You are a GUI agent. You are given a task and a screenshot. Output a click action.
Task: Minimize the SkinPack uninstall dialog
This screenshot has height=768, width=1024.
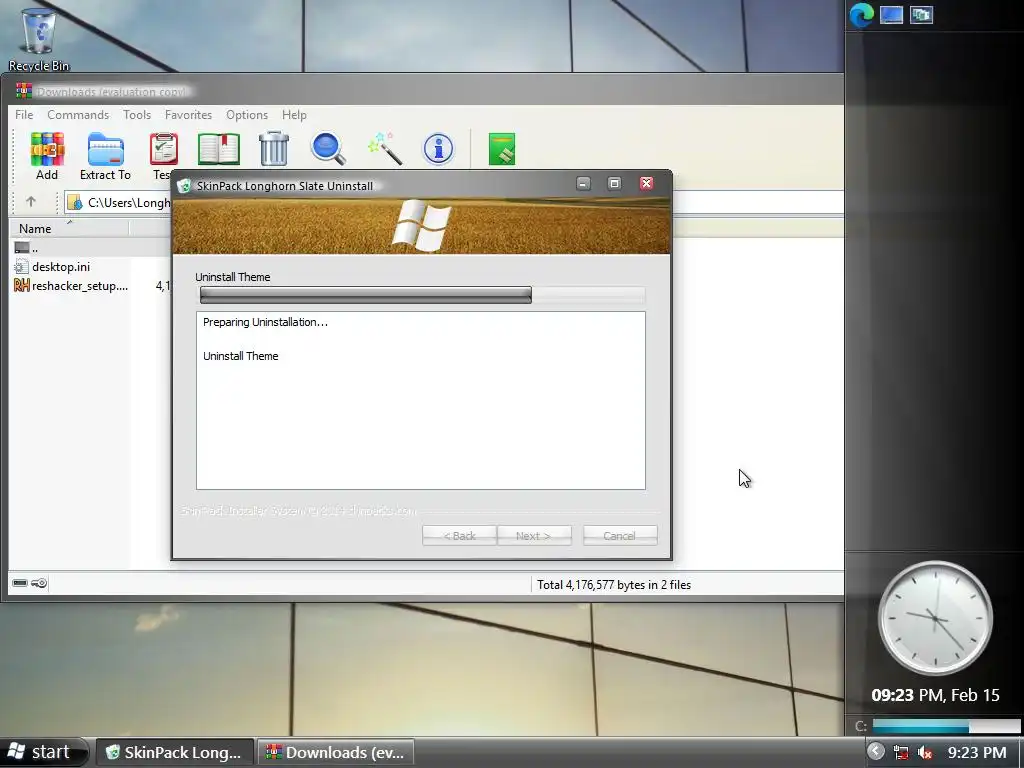click(x=583, y=184)
